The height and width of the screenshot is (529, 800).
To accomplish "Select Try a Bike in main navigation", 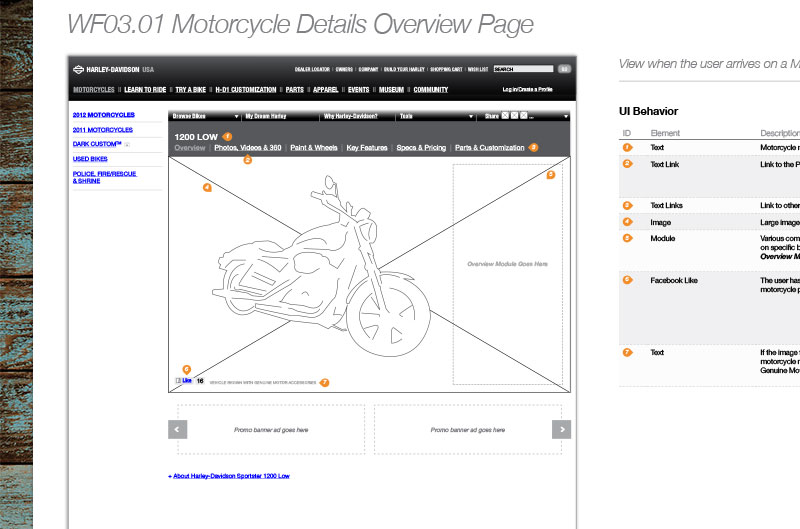I will tap(191, 90).
